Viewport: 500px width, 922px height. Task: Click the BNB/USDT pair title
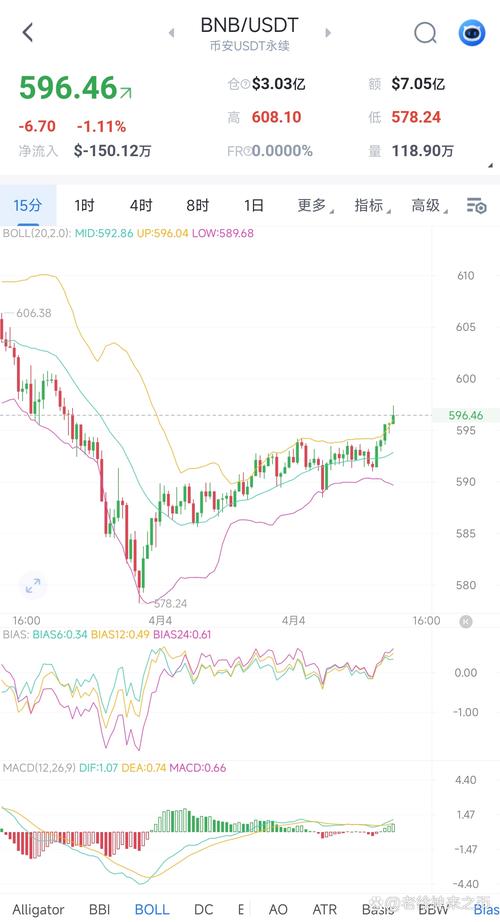click(249, 25)
